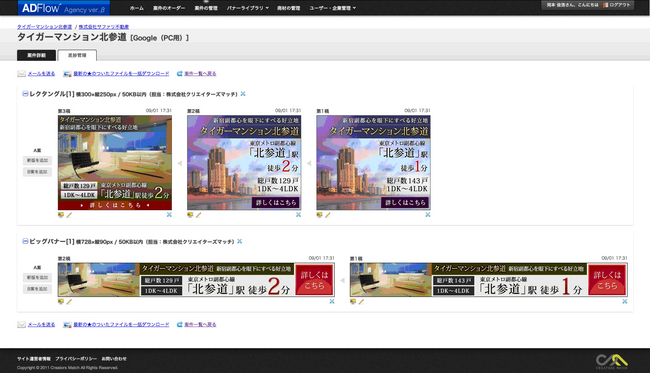
Task: Open the 第3稿 living room rectangle banner thumbnail
Action: [x=115, y=162]
